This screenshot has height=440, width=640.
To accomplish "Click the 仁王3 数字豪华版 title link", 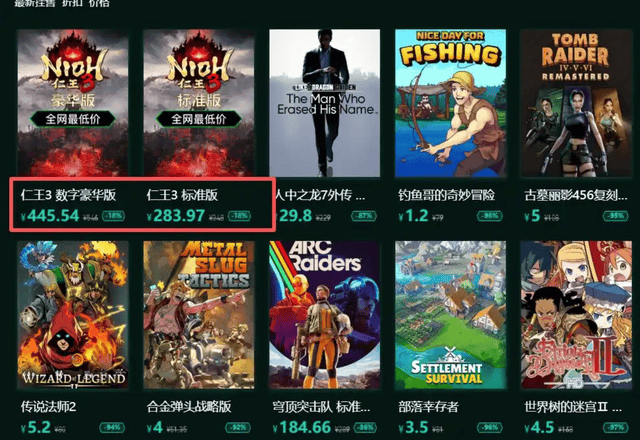I will (69, 195).
